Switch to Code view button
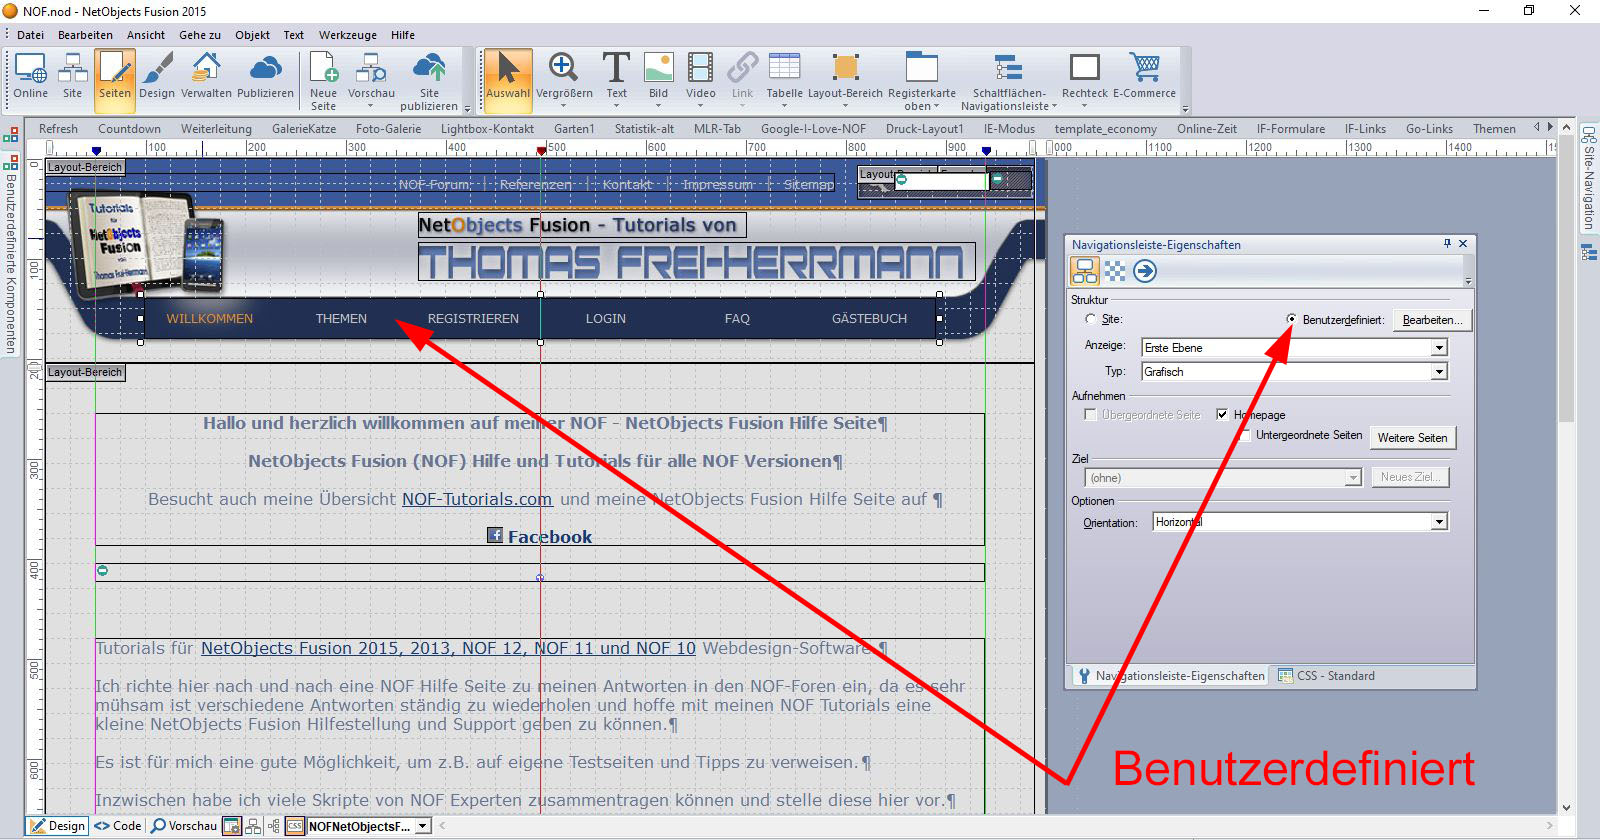The image size is (1600, 840). [x=118, y=826]
